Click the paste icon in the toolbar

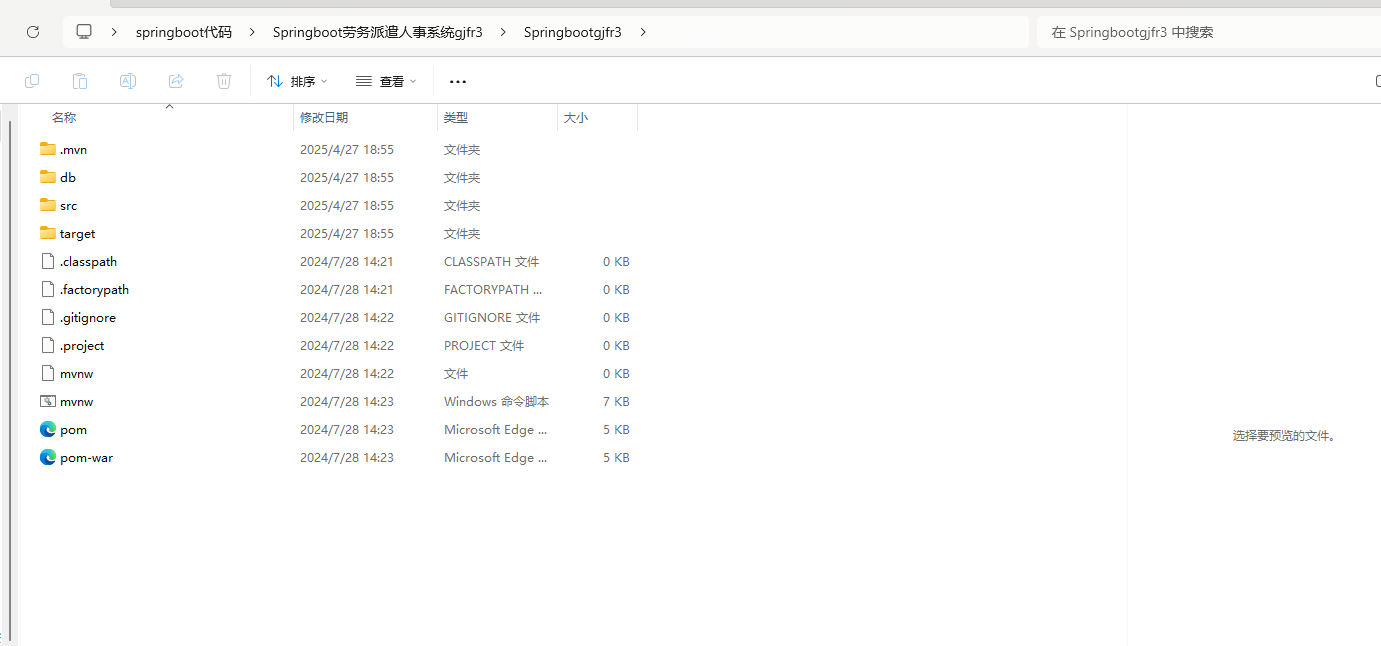80,81
